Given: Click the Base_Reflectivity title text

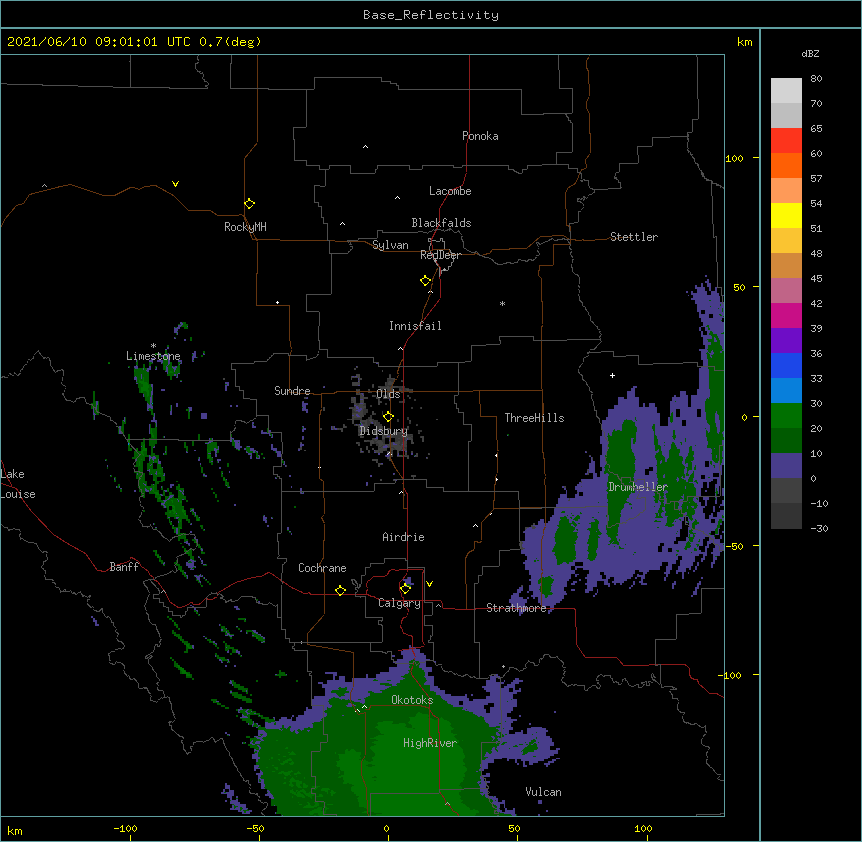Looking at the screenshot, I should (x=431, y=15).
